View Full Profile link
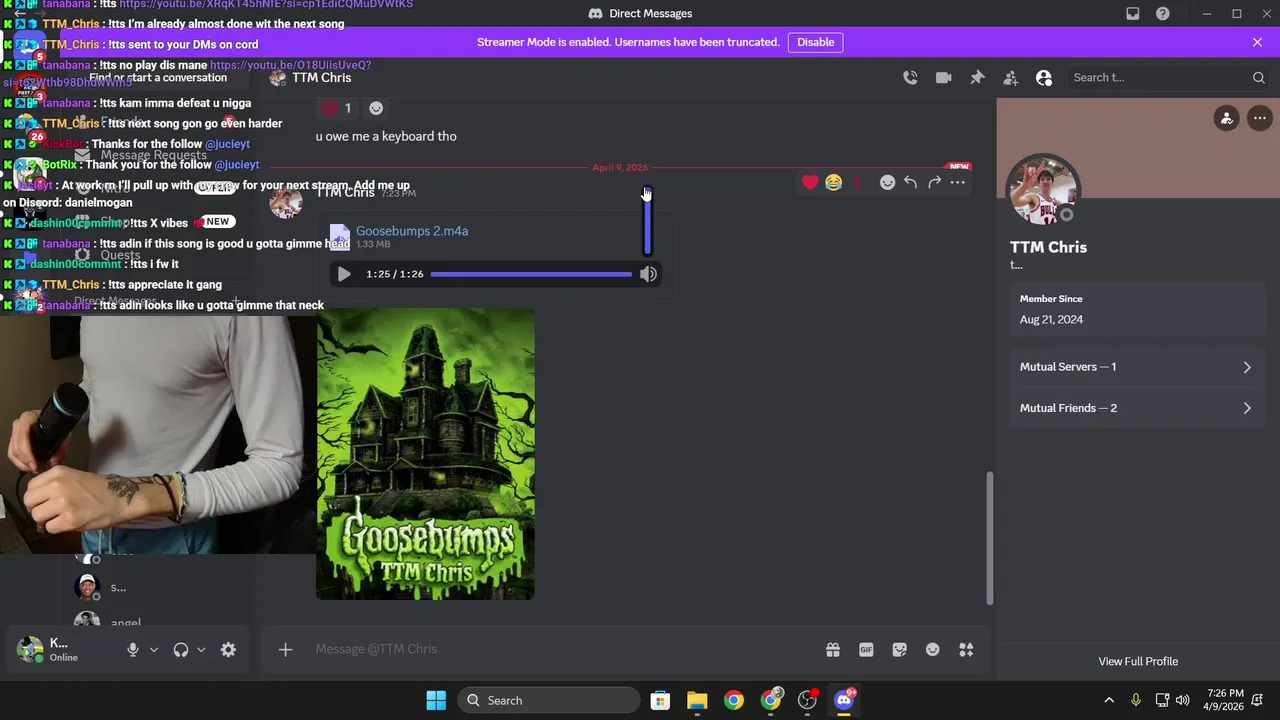Screen dimensions: 1280x720 tap(1138, 662)
